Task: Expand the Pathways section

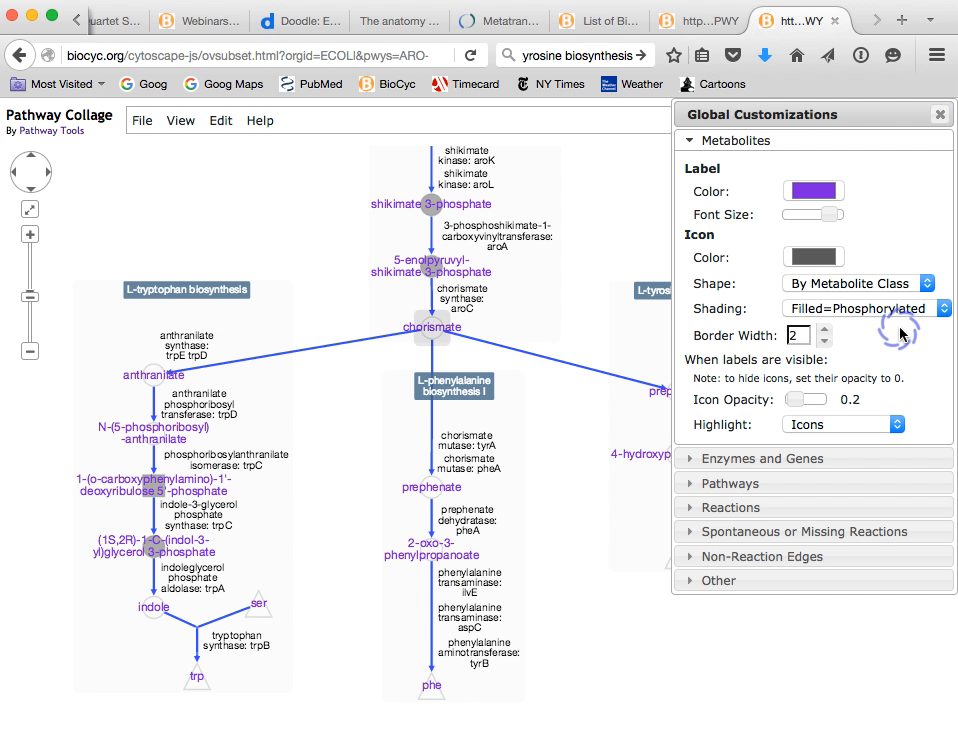Action: tap(730, 484)
